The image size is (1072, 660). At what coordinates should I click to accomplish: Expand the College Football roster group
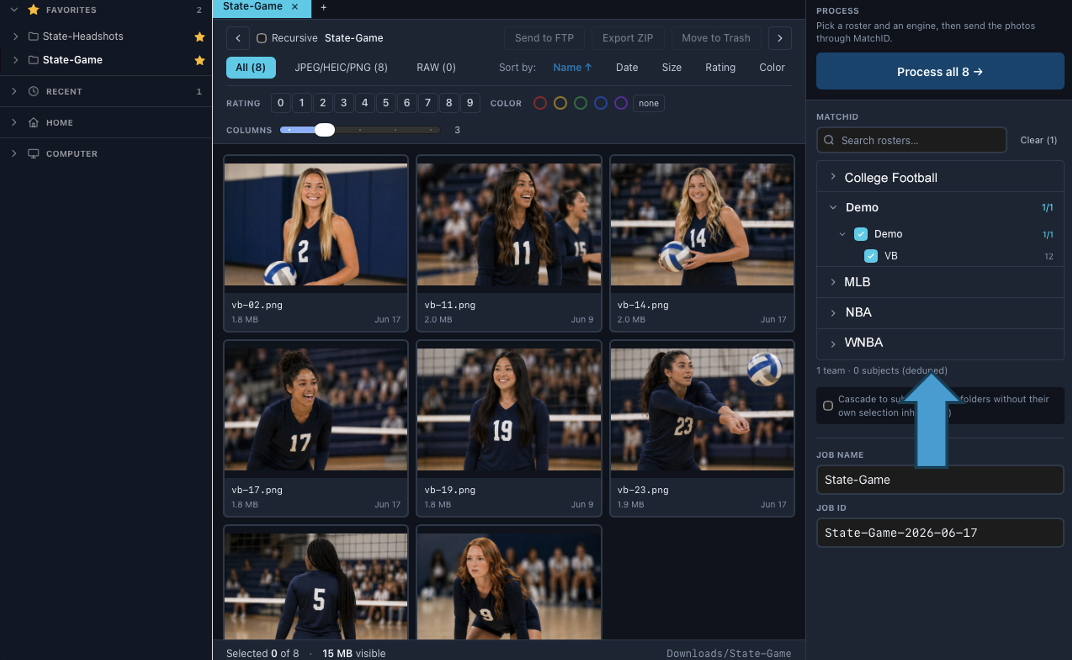point(833,177)
